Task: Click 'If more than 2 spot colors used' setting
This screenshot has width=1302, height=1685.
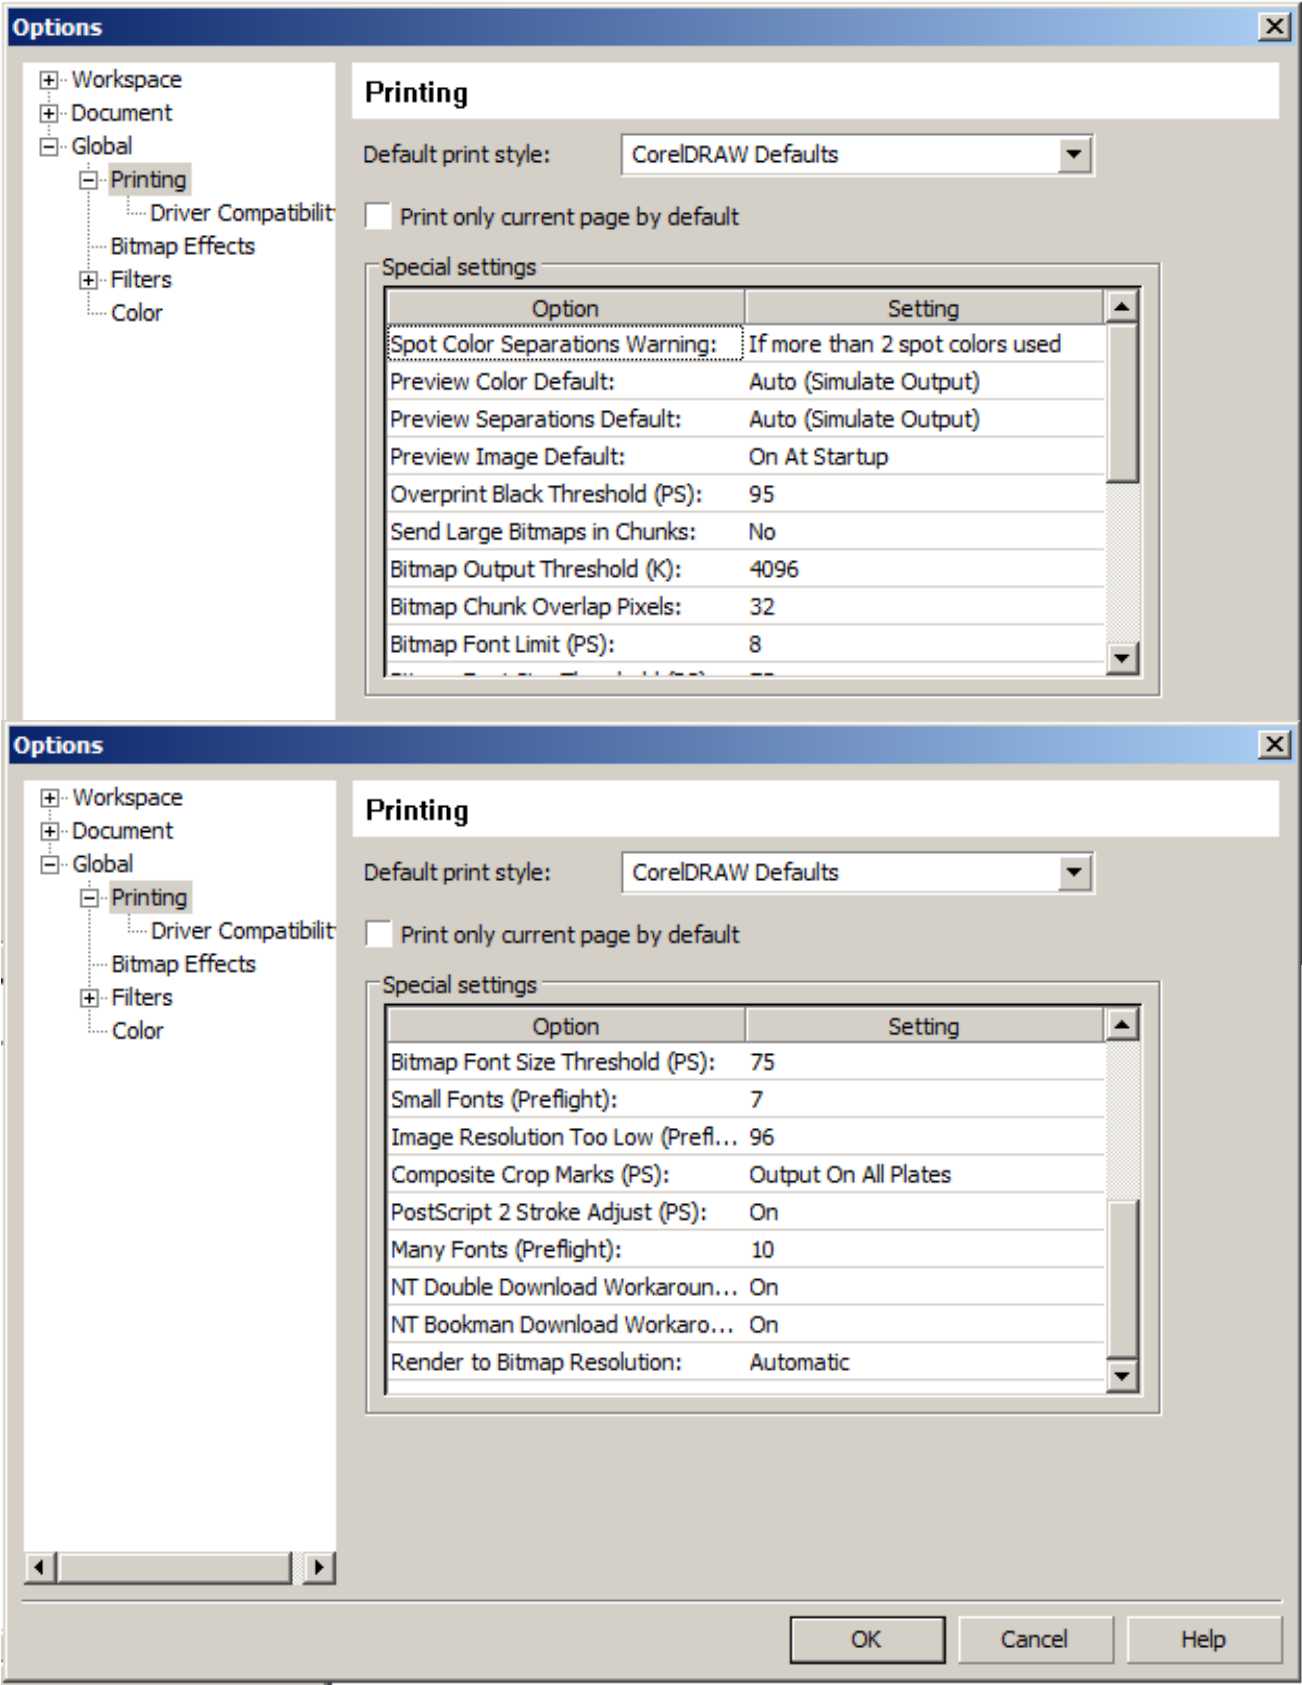Action: [905, 344]
